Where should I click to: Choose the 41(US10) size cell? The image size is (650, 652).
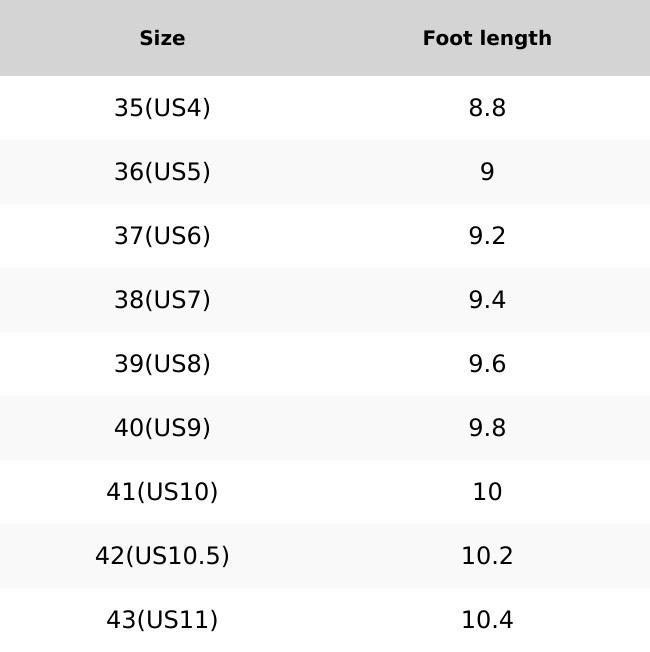(x=162, y=492)
